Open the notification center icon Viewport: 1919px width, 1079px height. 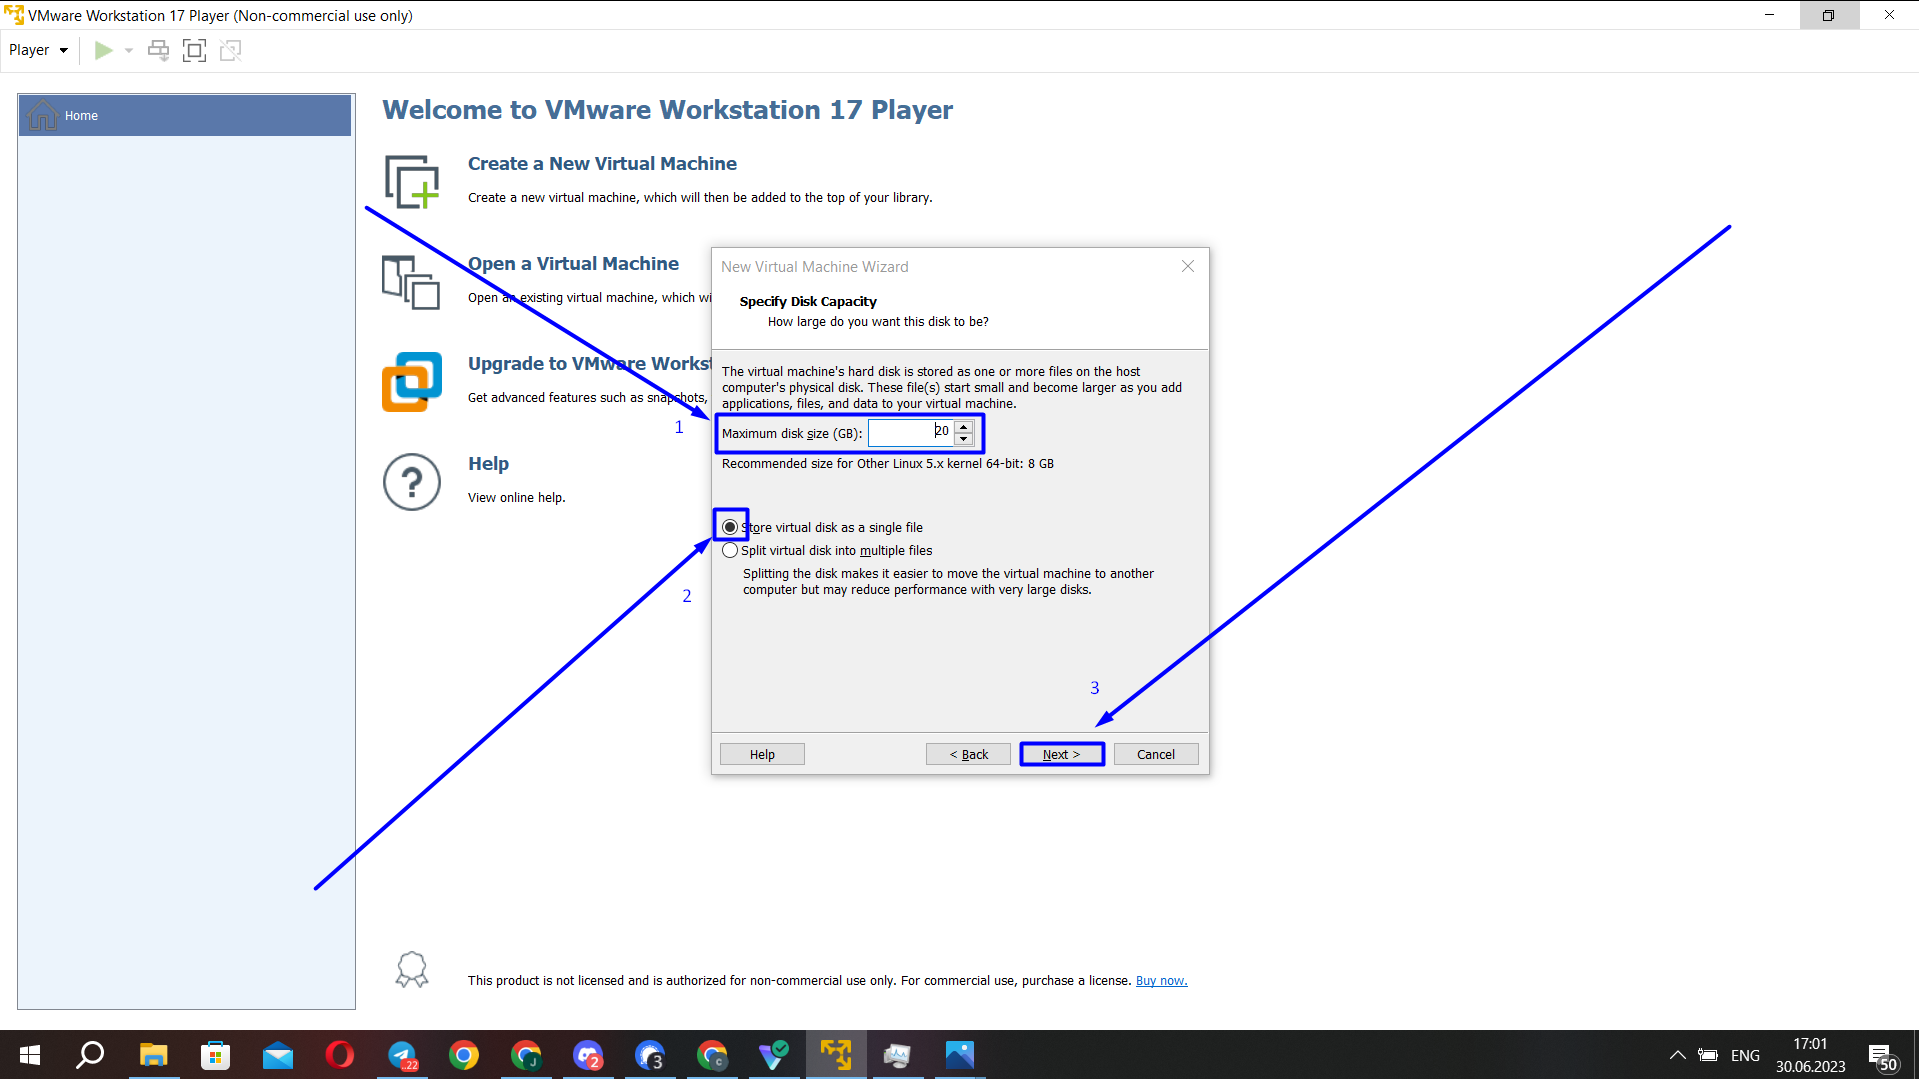click(1882, 1056)
